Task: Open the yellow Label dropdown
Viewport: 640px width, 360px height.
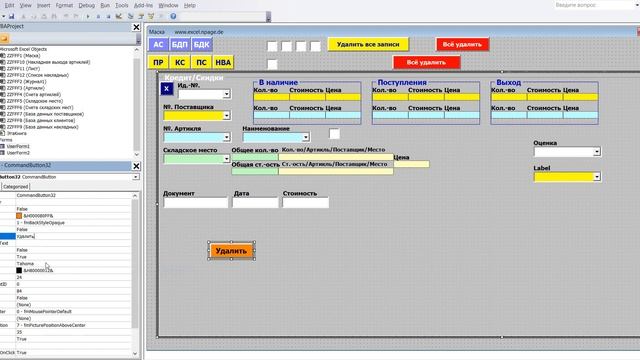Action: pyautogui.click(x=597, y=177)
